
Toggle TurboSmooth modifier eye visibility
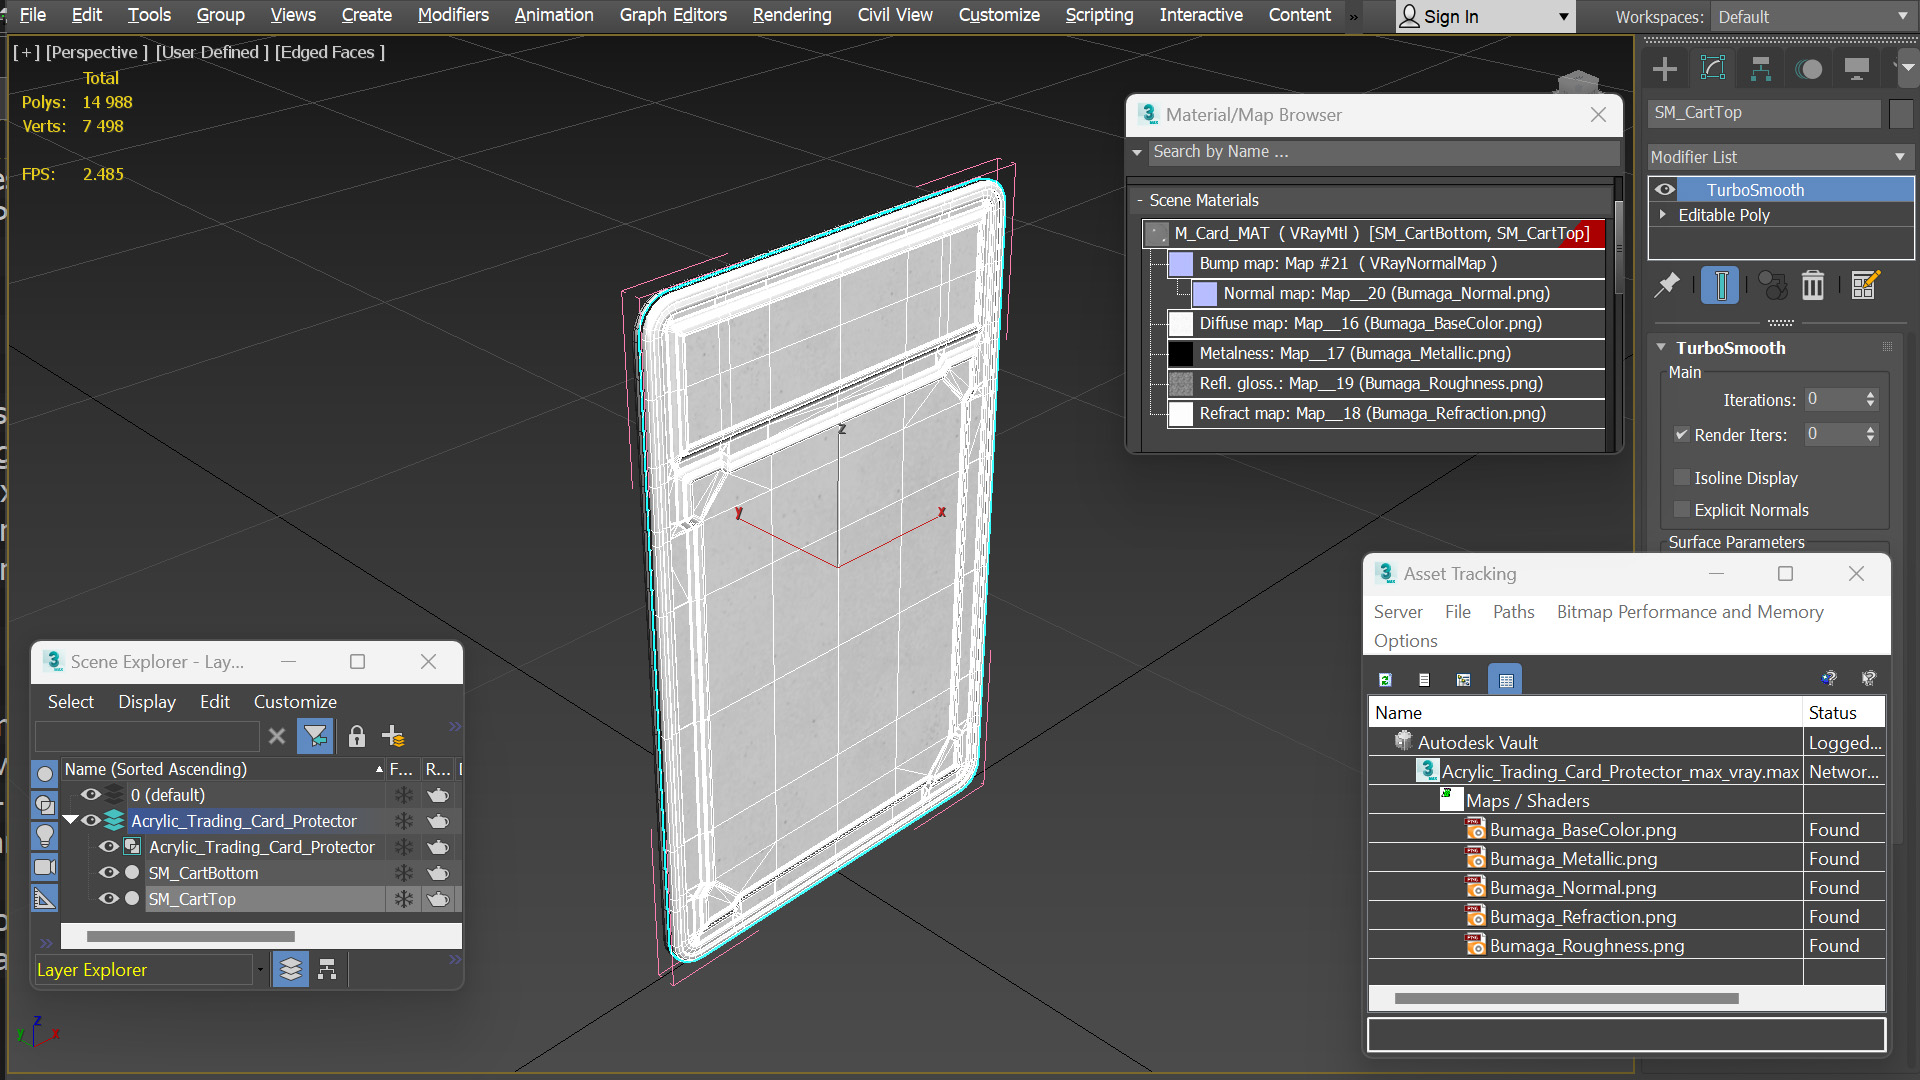click(x=1665, y=190)
